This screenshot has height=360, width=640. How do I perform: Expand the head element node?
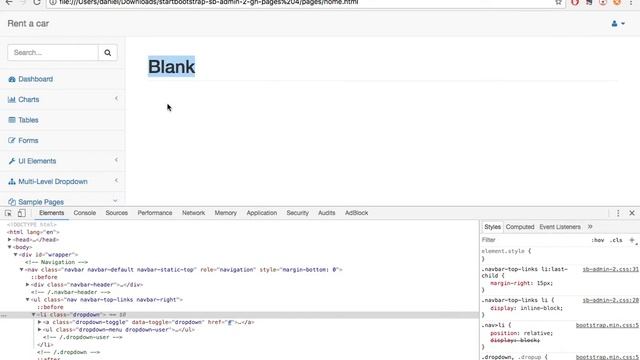coord(9,240)
